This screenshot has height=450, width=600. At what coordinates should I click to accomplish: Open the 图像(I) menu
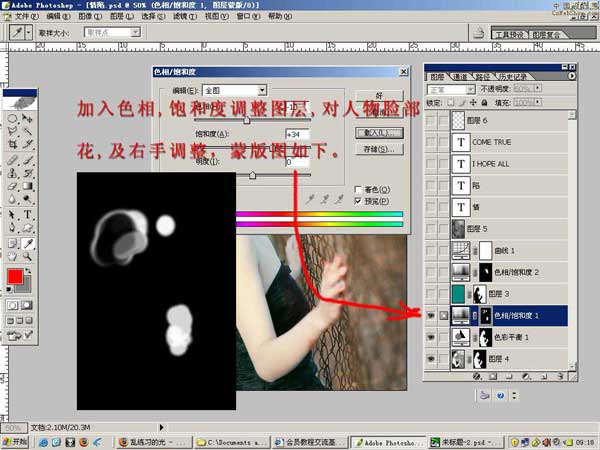click(x=90, y=16)
